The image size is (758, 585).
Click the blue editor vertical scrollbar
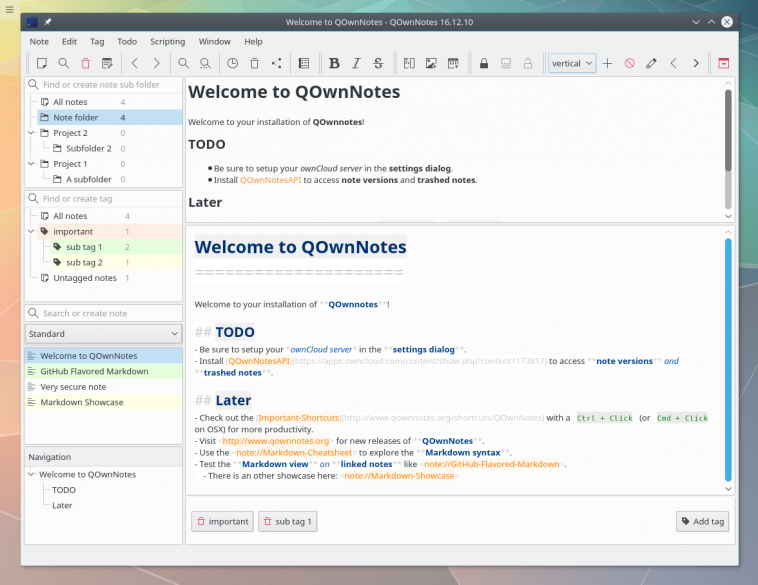pyautogui.click(x=728, y=360)
